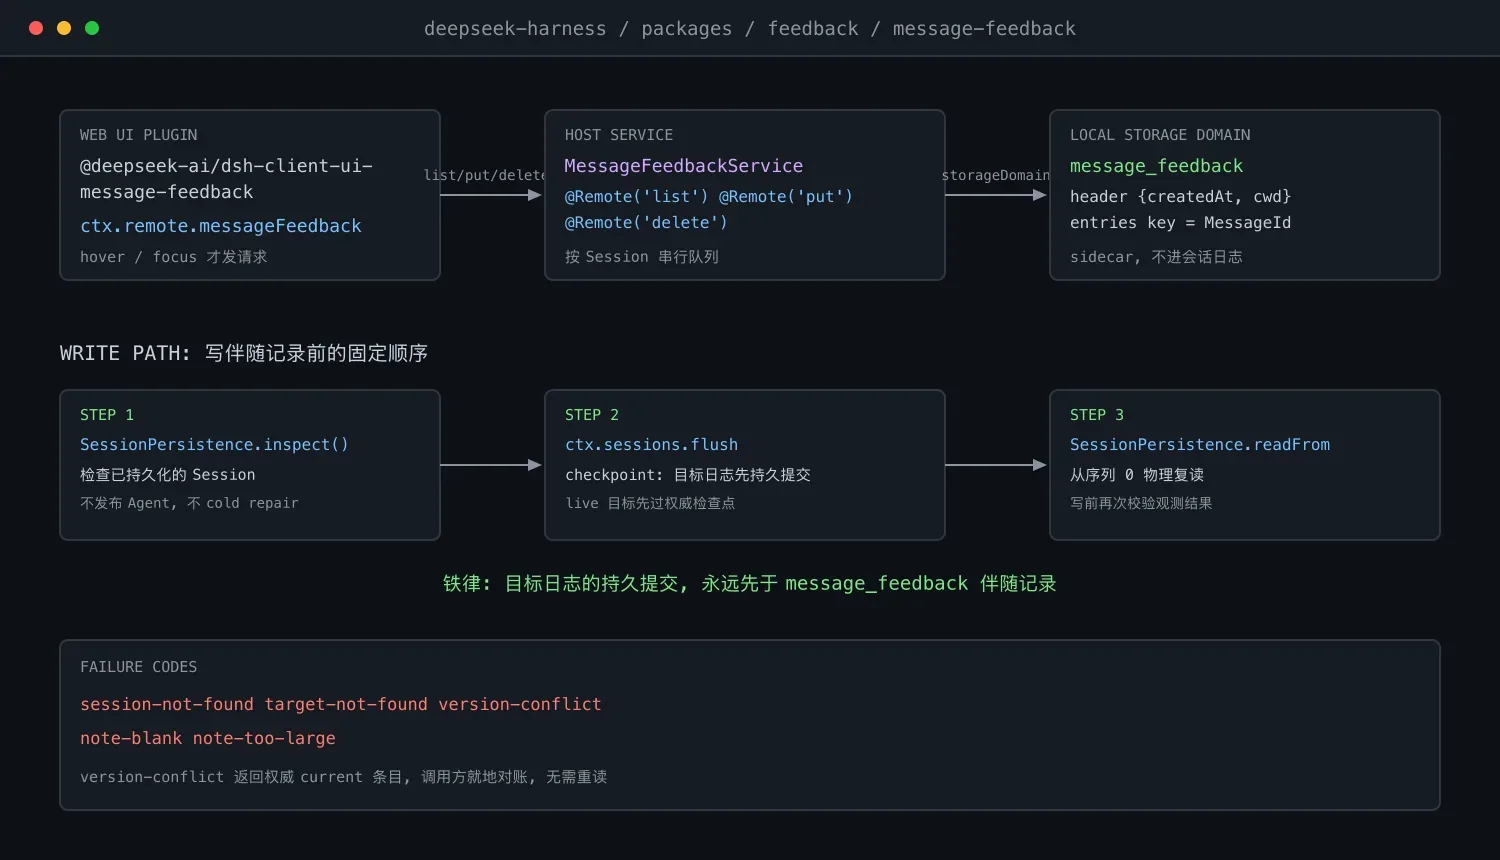Click the FAILURE CODES header label

tap(139, 667)
